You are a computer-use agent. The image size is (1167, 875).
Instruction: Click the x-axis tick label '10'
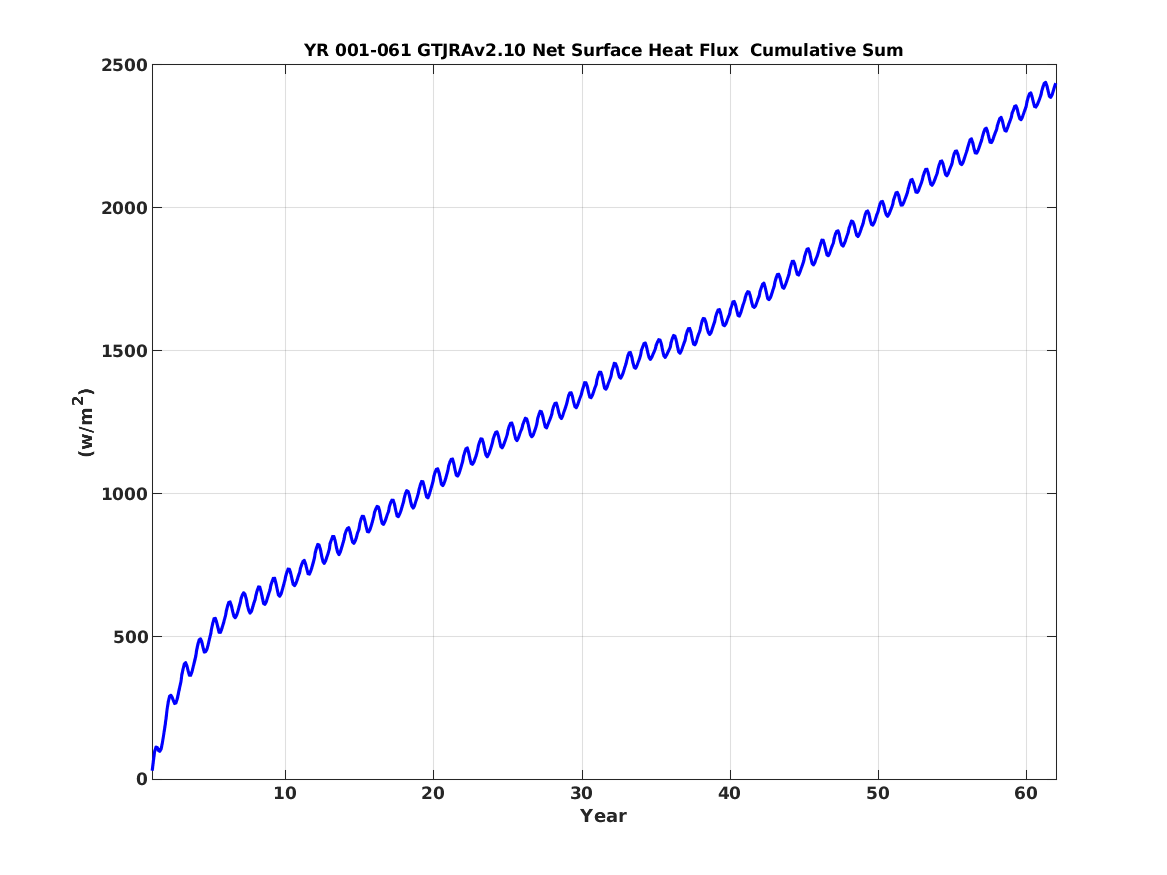coord(285,794)
